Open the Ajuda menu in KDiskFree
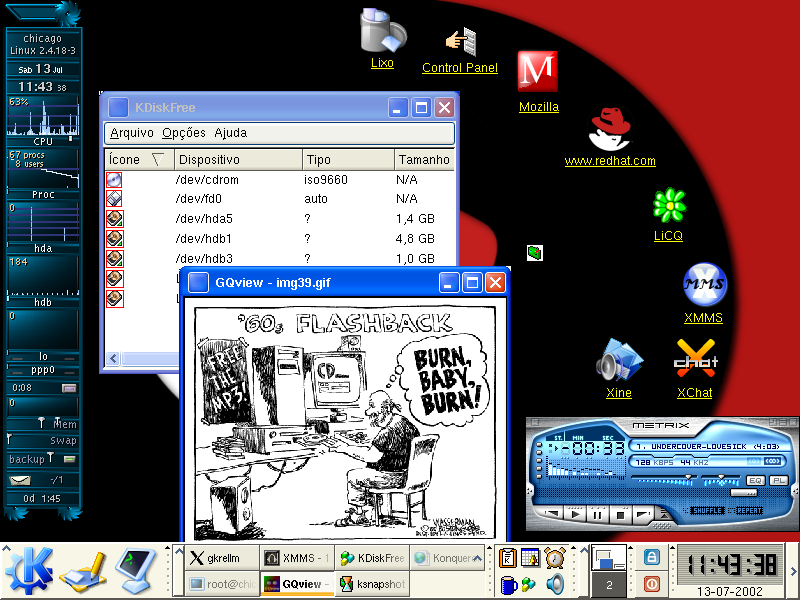The image size is (800, 600). click(231, 133)
